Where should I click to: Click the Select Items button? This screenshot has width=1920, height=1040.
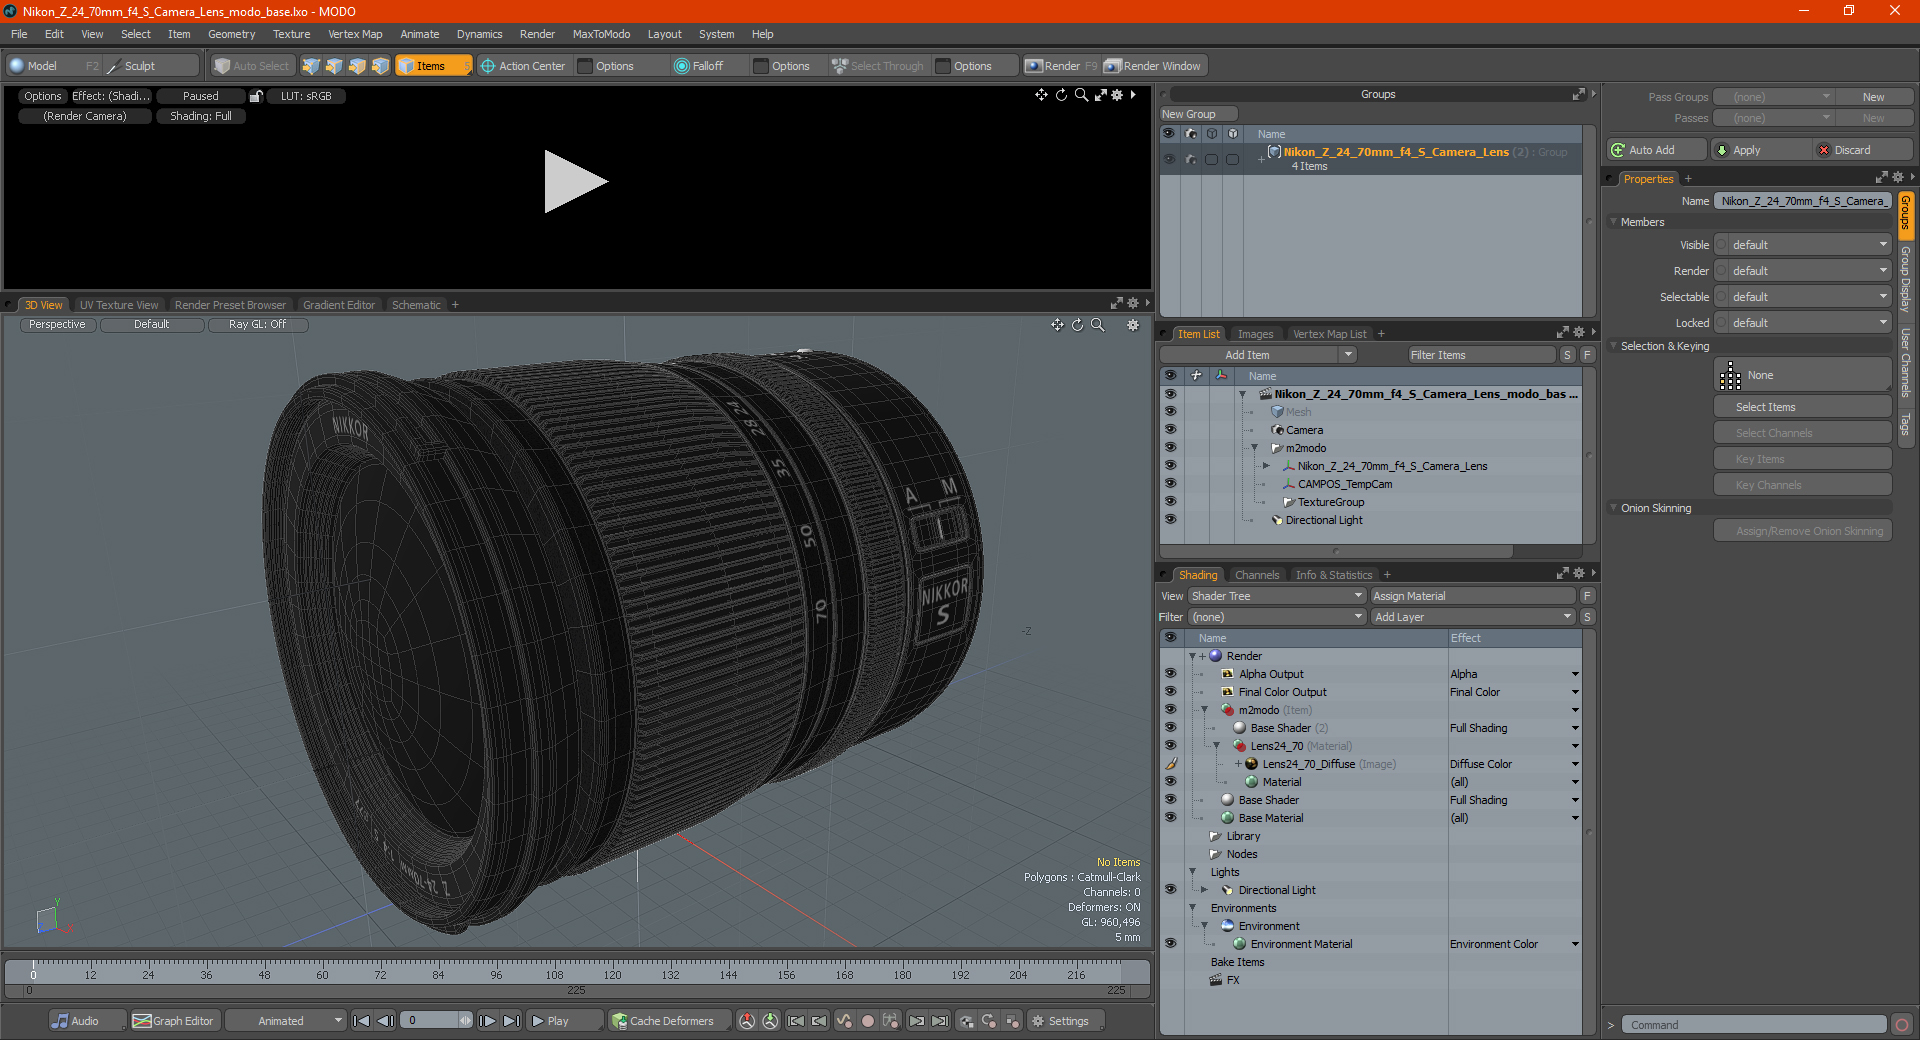point(1802,407)
